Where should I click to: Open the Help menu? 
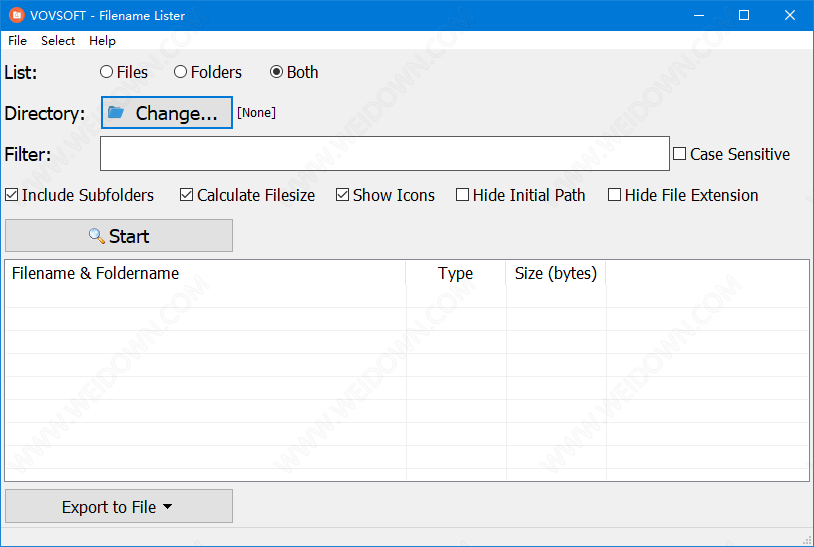click(102, 40)
